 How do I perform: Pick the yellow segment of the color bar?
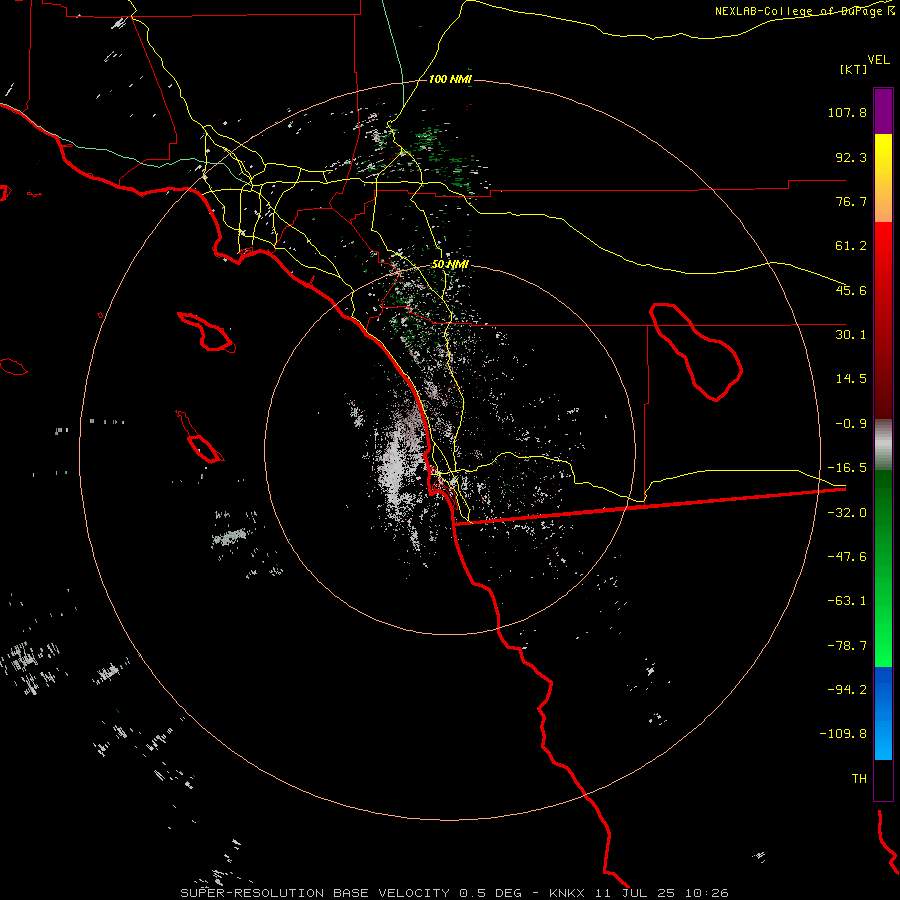coord(883,178)
